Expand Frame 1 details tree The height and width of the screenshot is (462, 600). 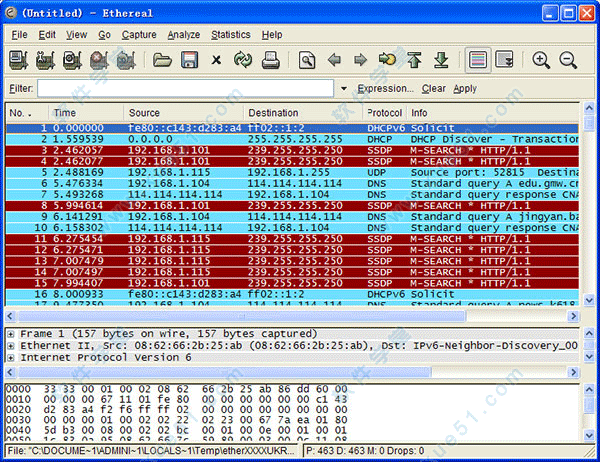point(11,334)
